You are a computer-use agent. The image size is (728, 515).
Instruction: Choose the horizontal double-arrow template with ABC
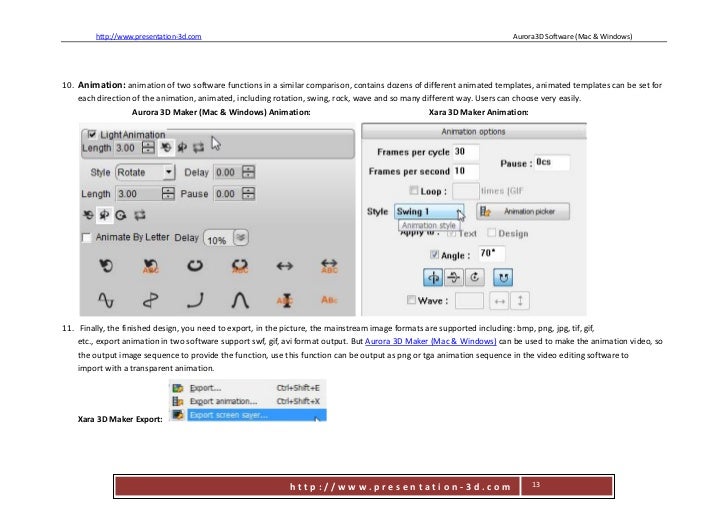[329, 266]
